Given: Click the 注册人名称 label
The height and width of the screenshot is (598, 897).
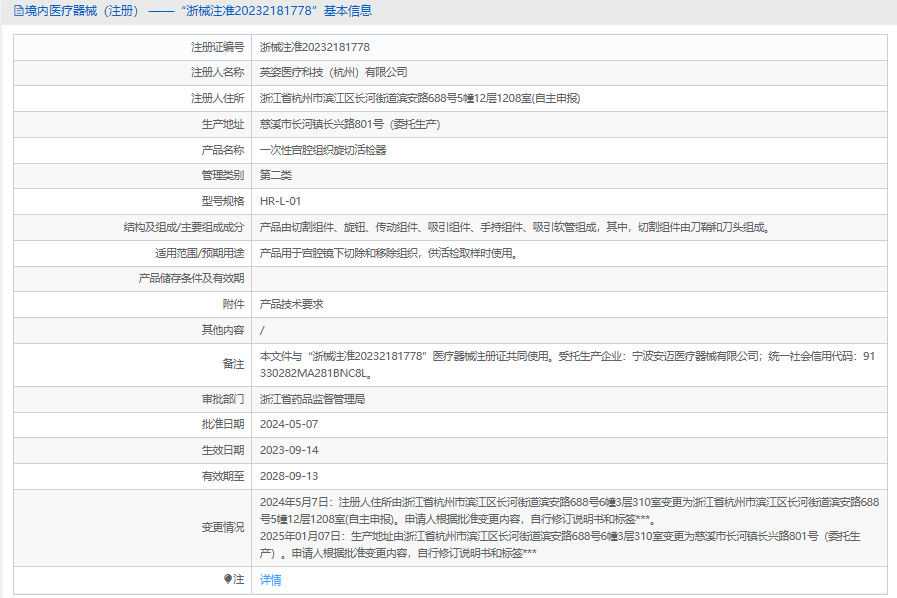Looking at the screenshot, I should 217,72.
